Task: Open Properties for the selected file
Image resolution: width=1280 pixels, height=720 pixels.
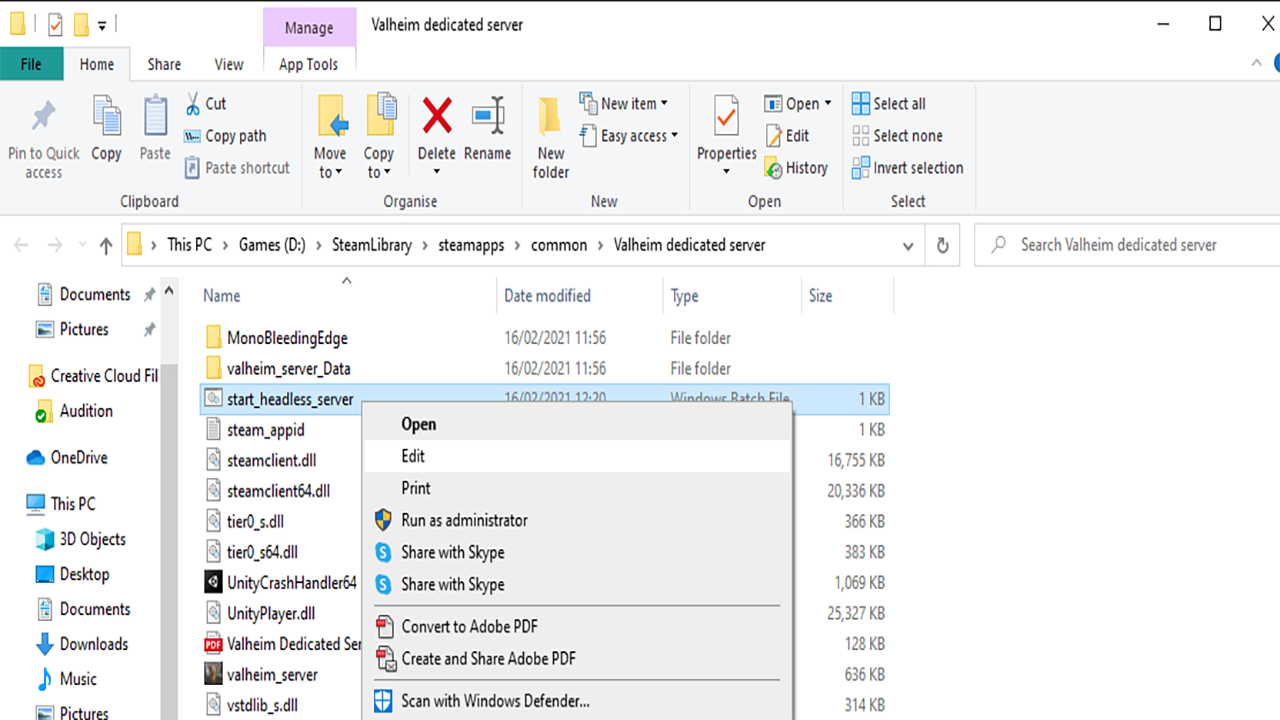Action: 725,135
